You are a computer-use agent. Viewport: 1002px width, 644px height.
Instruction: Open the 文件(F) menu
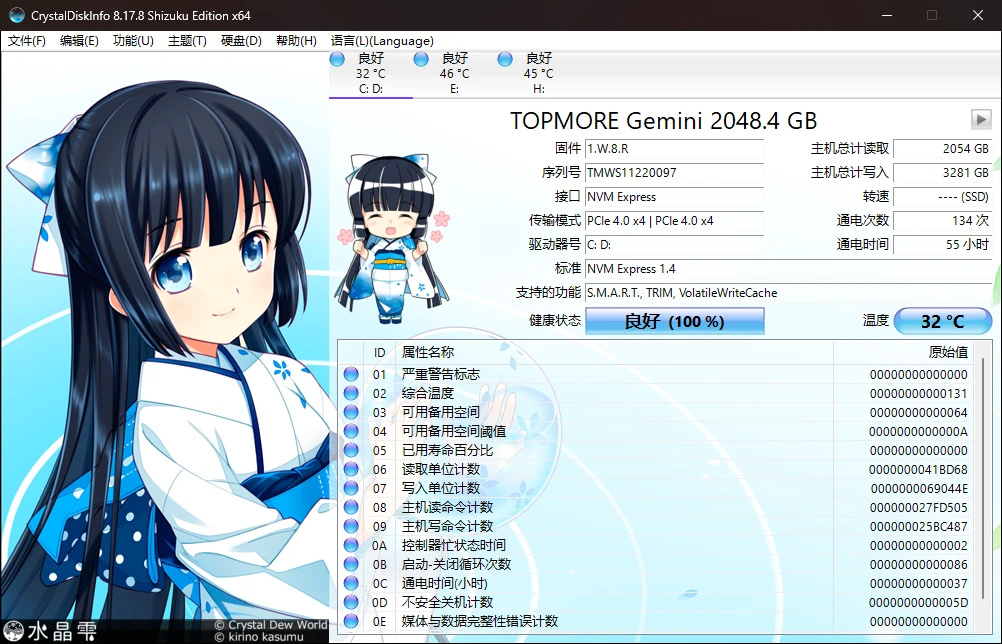coord(27,41)
